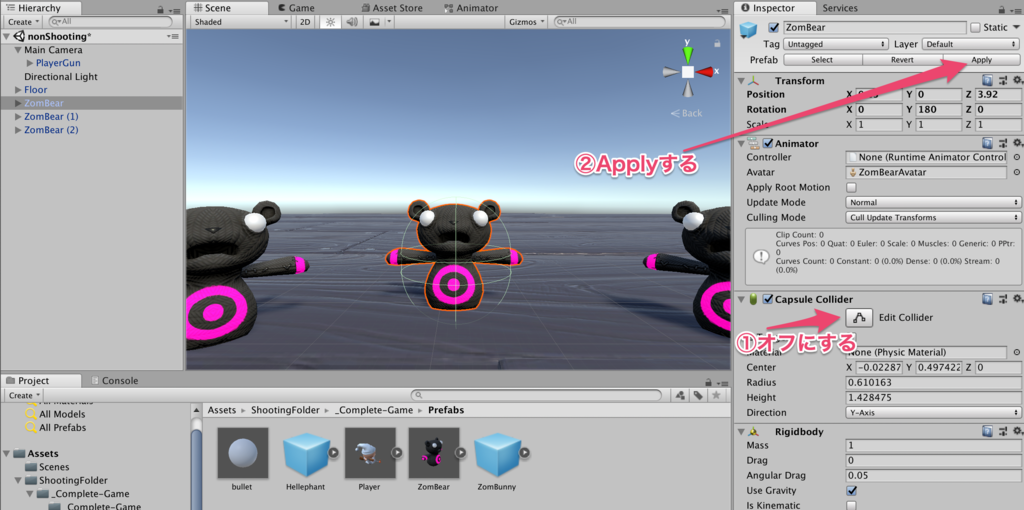Screen dimensions: 1024x510
Task: Open Static flags dropdown arrow
Action: [x=1016, y=27]
